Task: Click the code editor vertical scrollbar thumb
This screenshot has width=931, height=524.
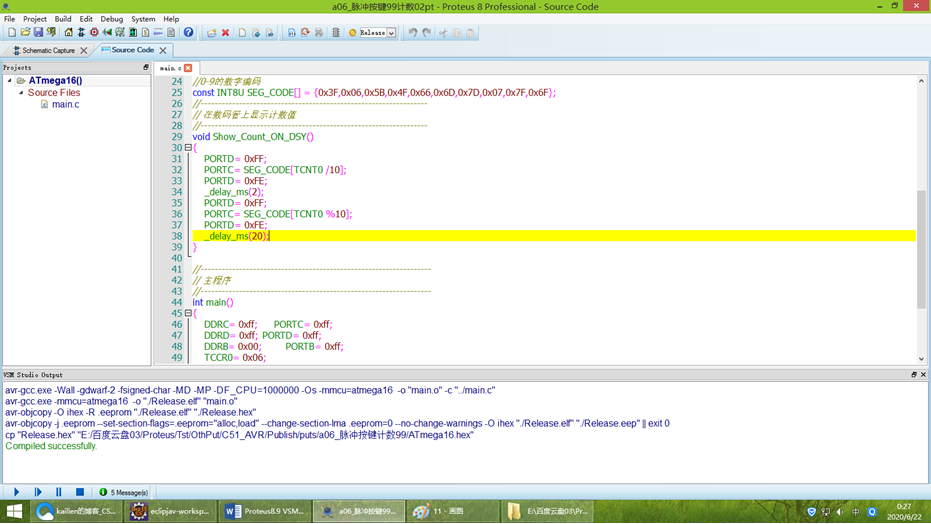Action: coord(922,249)
